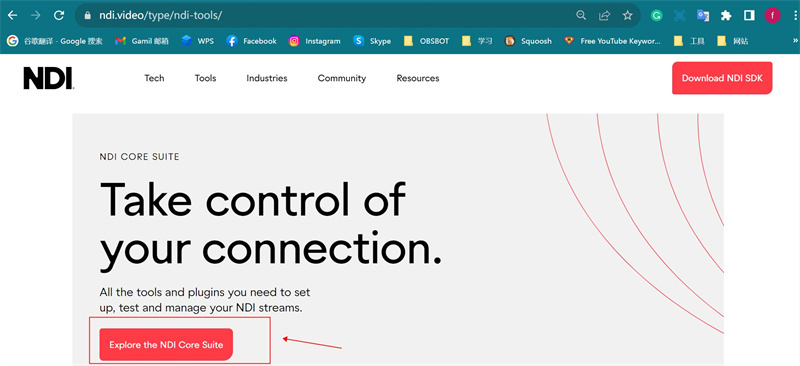Toggle the browser side panel icon
800x366 pixels.
pos(749,15)
